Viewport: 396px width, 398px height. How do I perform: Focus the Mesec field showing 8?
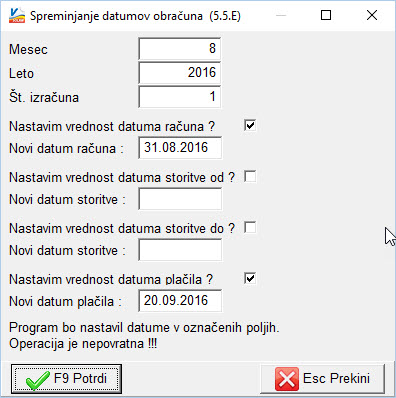(179, 49)
